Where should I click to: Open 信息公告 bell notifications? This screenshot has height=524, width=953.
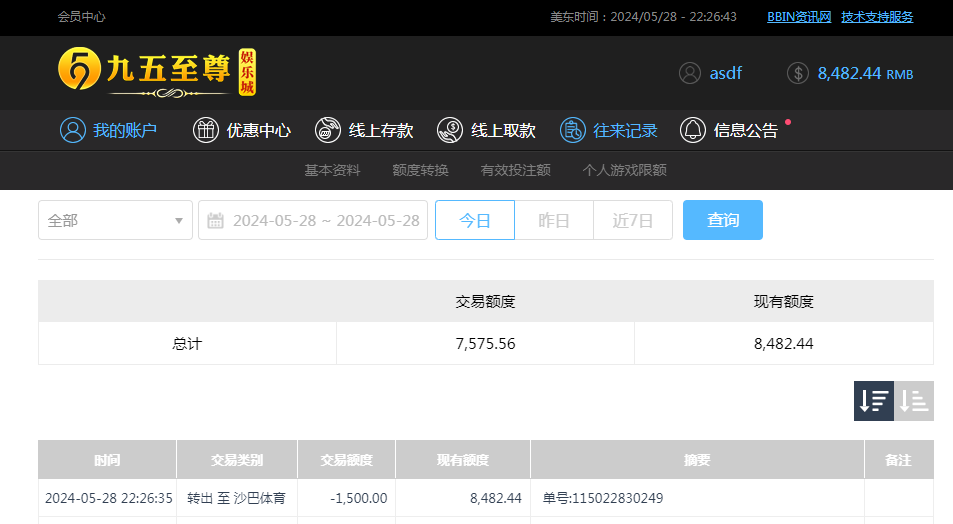click(692, 130)
